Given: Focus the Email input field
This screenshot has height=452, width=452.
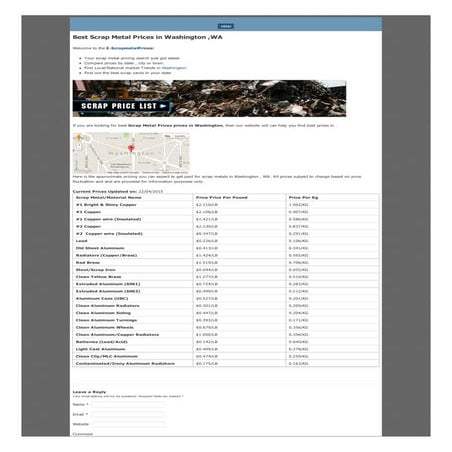Looking at the screenshot, I should [x=128, y=415].
